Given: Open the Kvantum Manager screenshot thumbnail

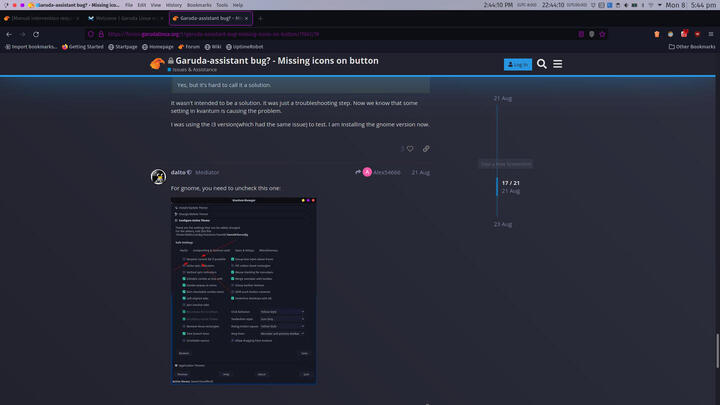Looking at the screenshot, I should (x=243, y=291).
